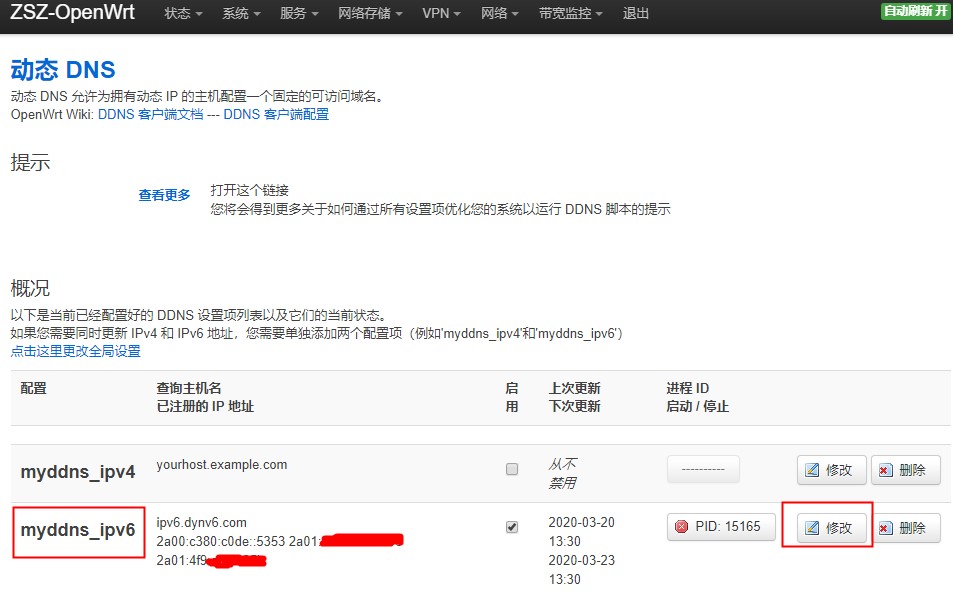953x593 pixels.
Task: Click edit pencil icon in myddns_ipv6 row
Action: pos(812,528)
